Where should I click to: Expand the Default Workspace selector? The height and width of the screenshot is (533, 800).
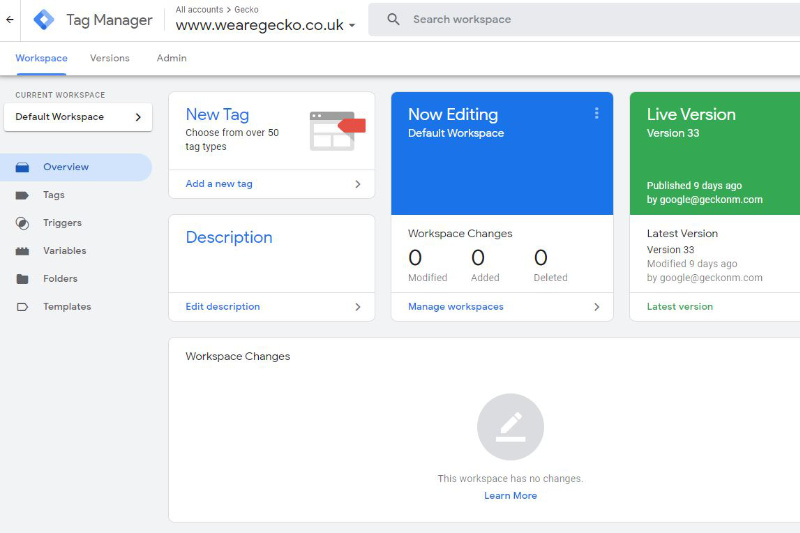(x=78, y=117)
